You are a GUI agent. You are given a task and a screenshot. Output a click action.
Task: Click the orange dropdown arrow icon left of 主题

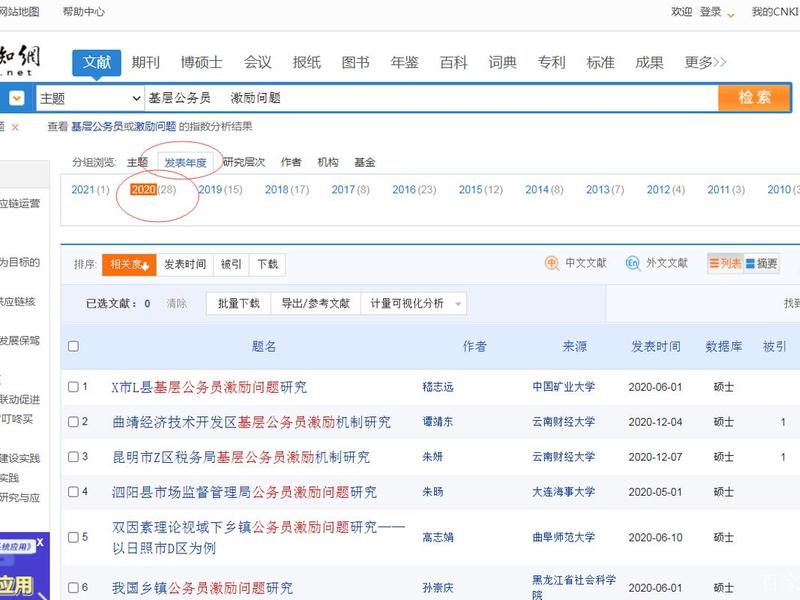(x=17, y=98)
